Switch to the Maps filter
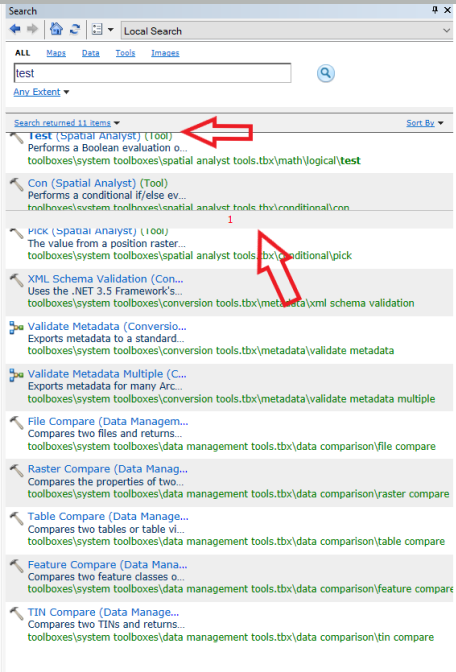This screenshot has width=456, height=672. pyautogui.click(x=56, y=53)
